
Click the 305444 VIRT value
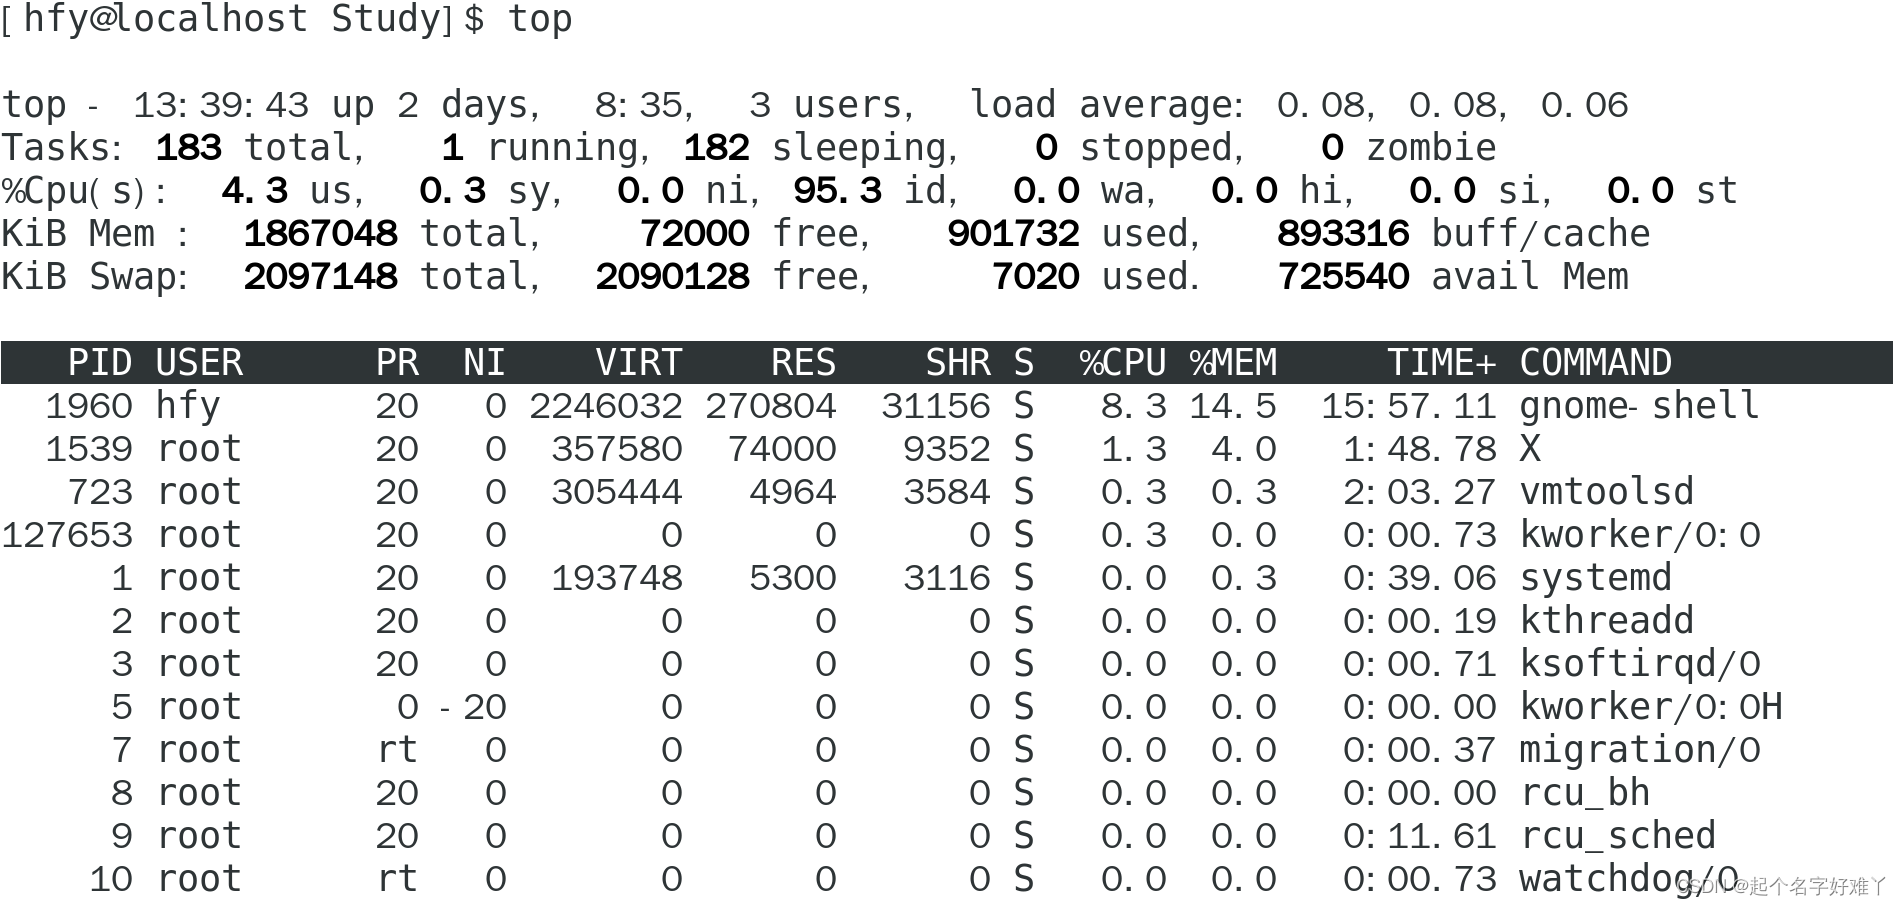[x=617, y=492]
